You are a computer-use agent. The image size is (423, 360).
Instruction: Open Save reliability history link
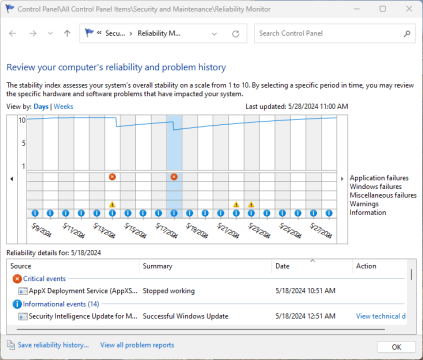coord(53,345)
